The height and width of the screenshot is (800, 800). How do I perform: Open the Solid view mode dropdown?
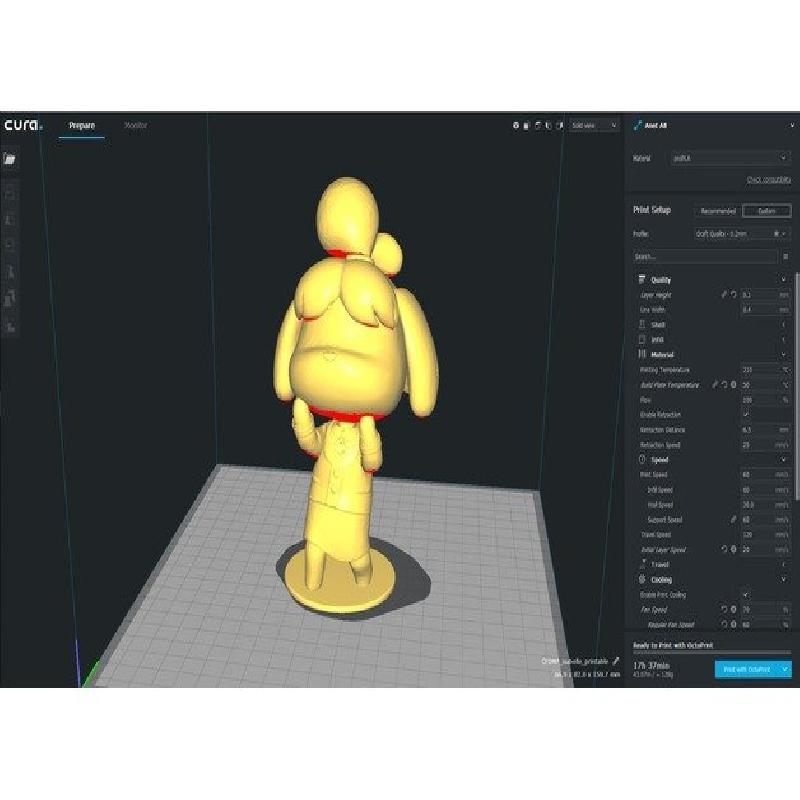coord(594,126)
